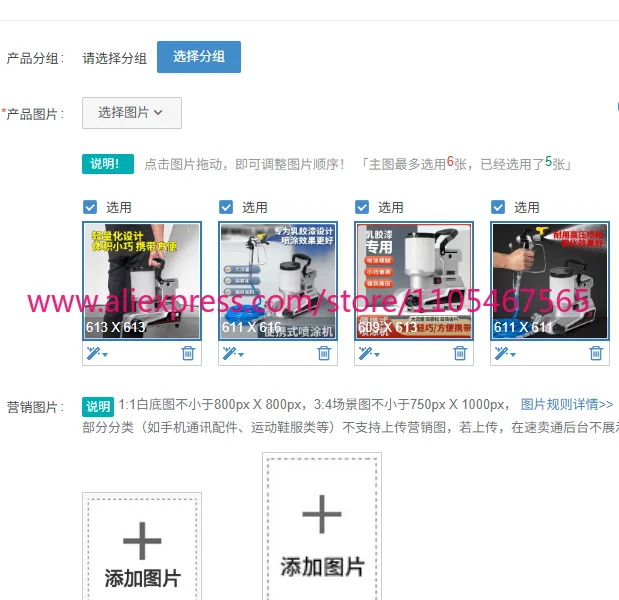619x600 pixels.
Task: Delete the 613 X 613 image with trash icon
Action: [188, 353]
